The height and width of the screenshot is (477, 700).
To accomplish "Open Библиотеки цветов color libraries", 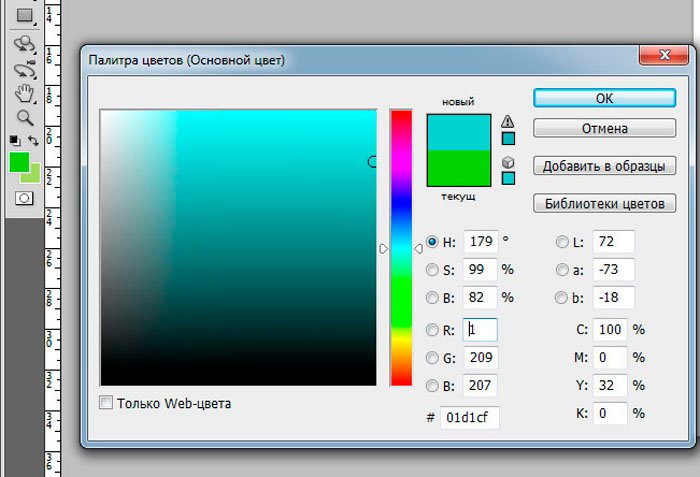I will (x=604, y=204).
